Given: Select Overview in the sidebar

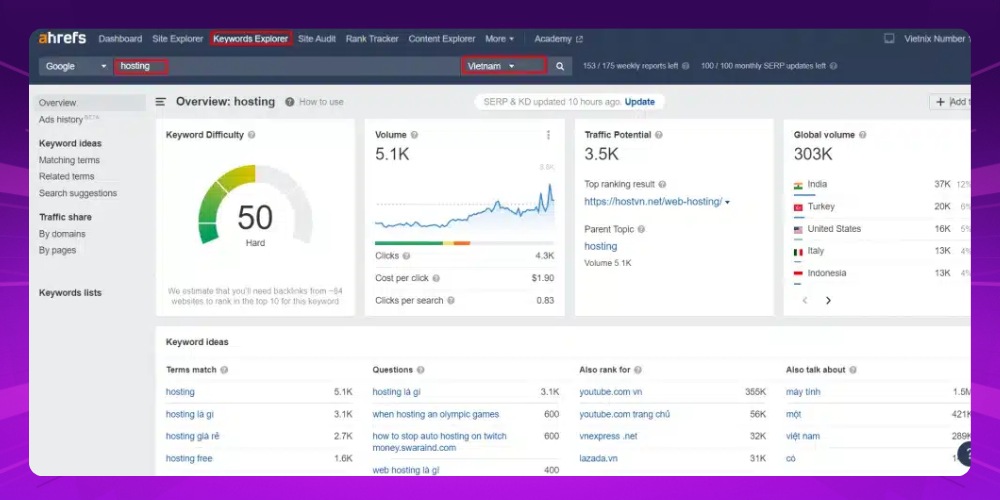Looking at the screenshot, I should [91, 103].
